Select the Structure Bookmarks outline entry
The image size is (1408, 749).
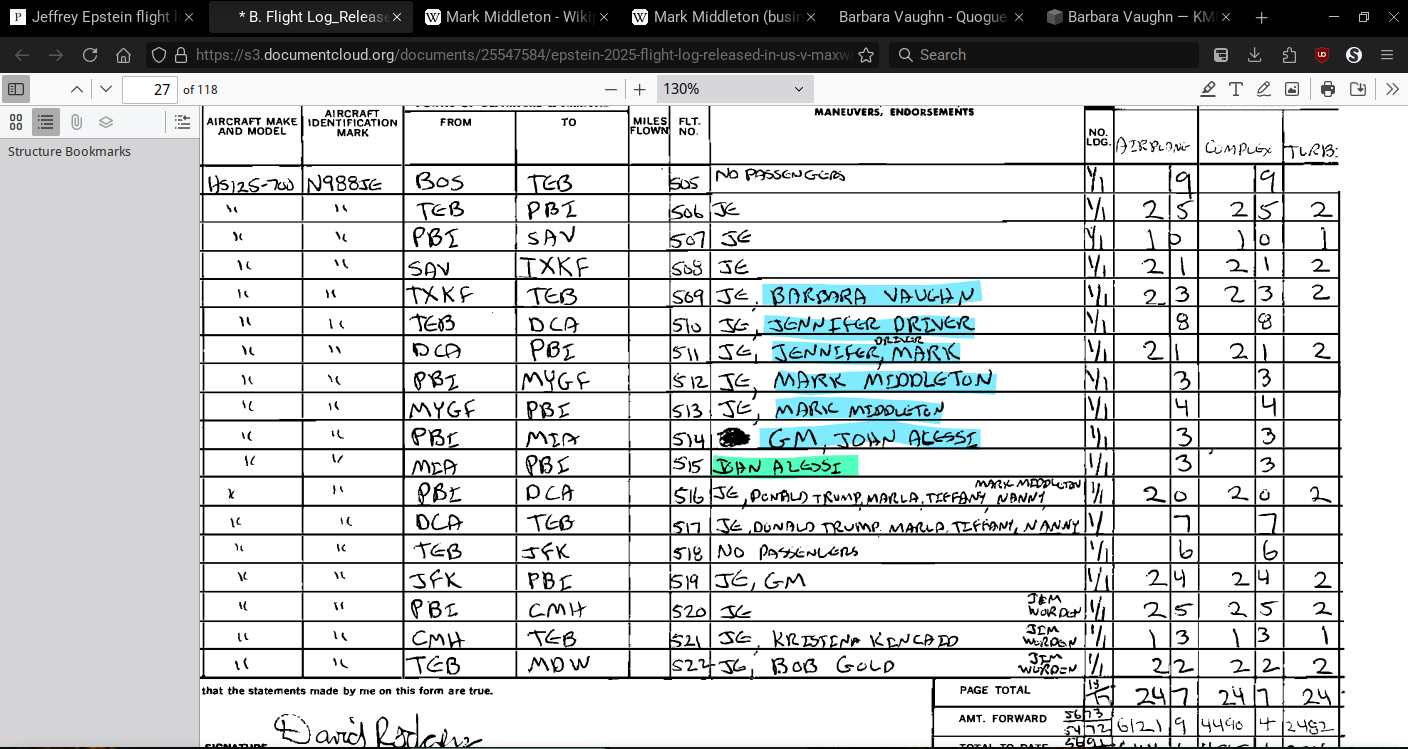pyautogui.click(x=69, y=152)
